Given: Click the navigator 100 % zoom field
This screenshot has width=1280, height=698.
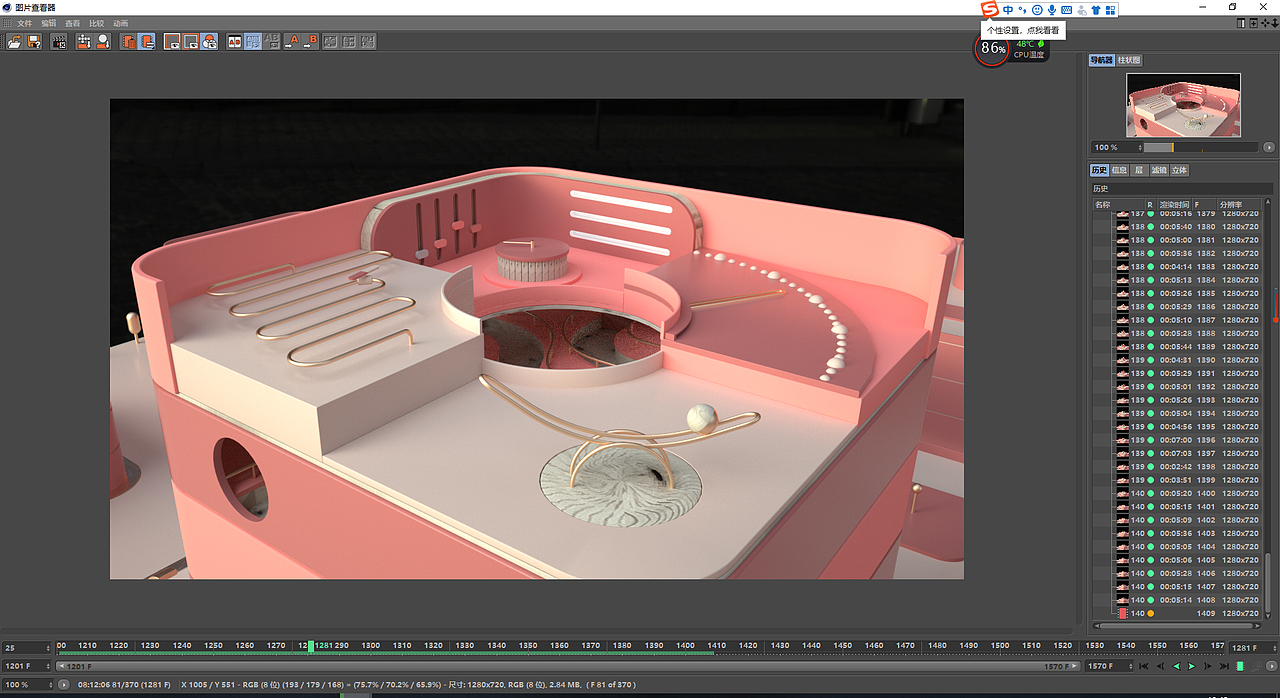Looking at the screenshot, I should click(1115, 147).
